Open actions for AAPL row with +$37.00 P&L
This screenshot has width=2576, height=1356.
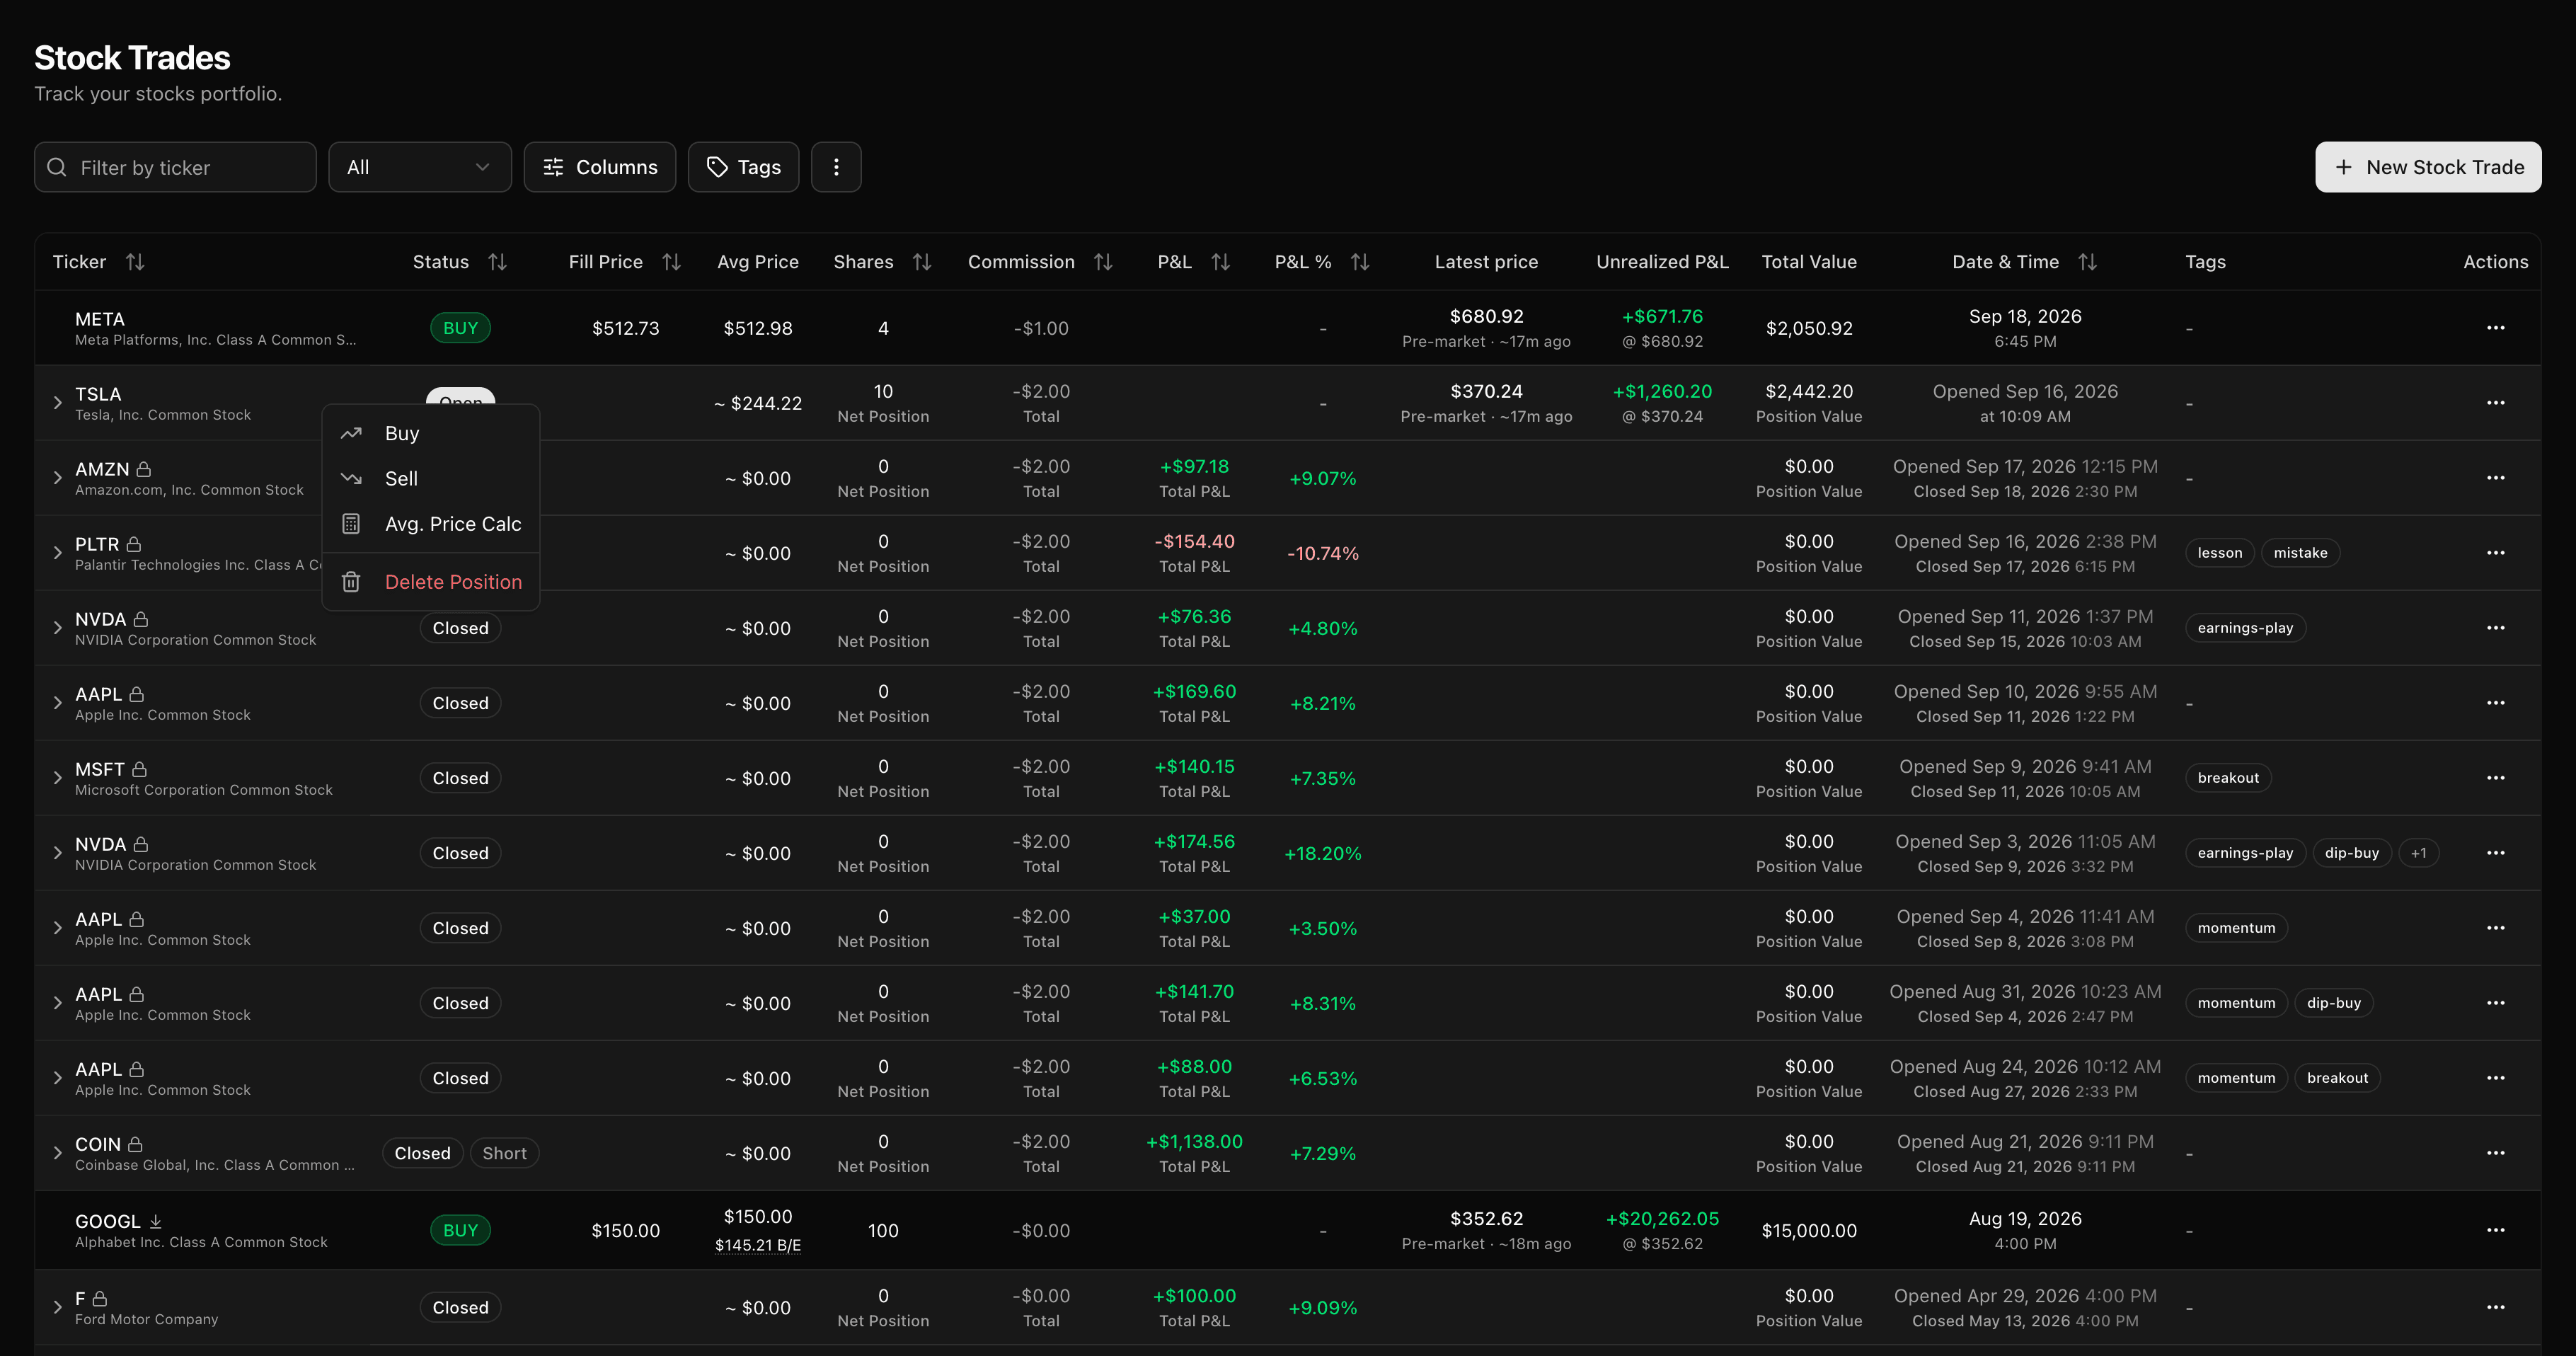(x=2495, y=928)
